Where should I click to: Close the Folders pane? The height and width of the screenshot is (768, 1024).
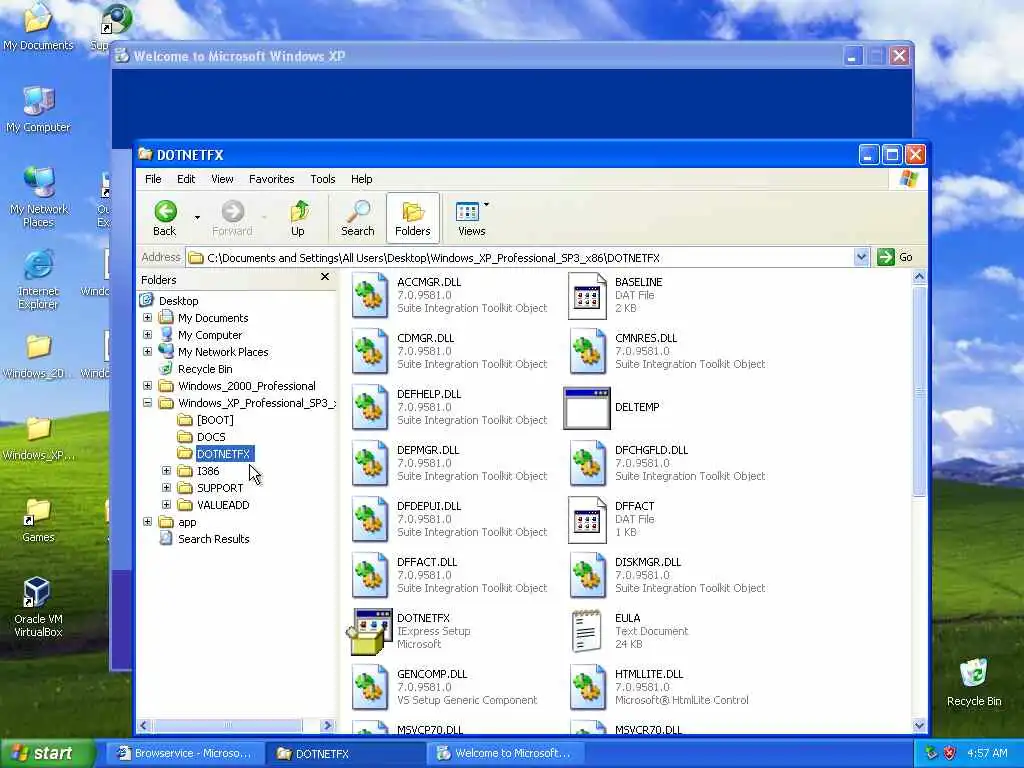point(325,278)
